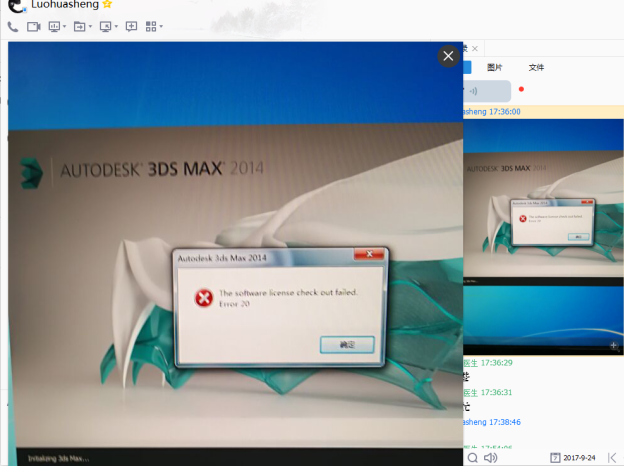Click the 医生 17:36:29 message header
The height and width of the screenshot is (466, 624).
point(488,363)
